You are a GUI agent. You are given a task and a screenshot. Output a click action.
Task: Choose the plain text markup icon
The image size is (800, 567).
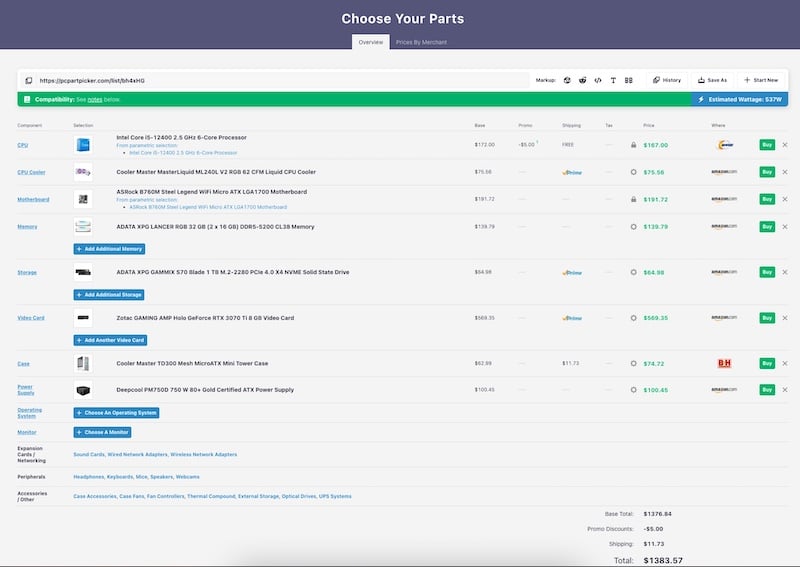(x=613, y=80)
